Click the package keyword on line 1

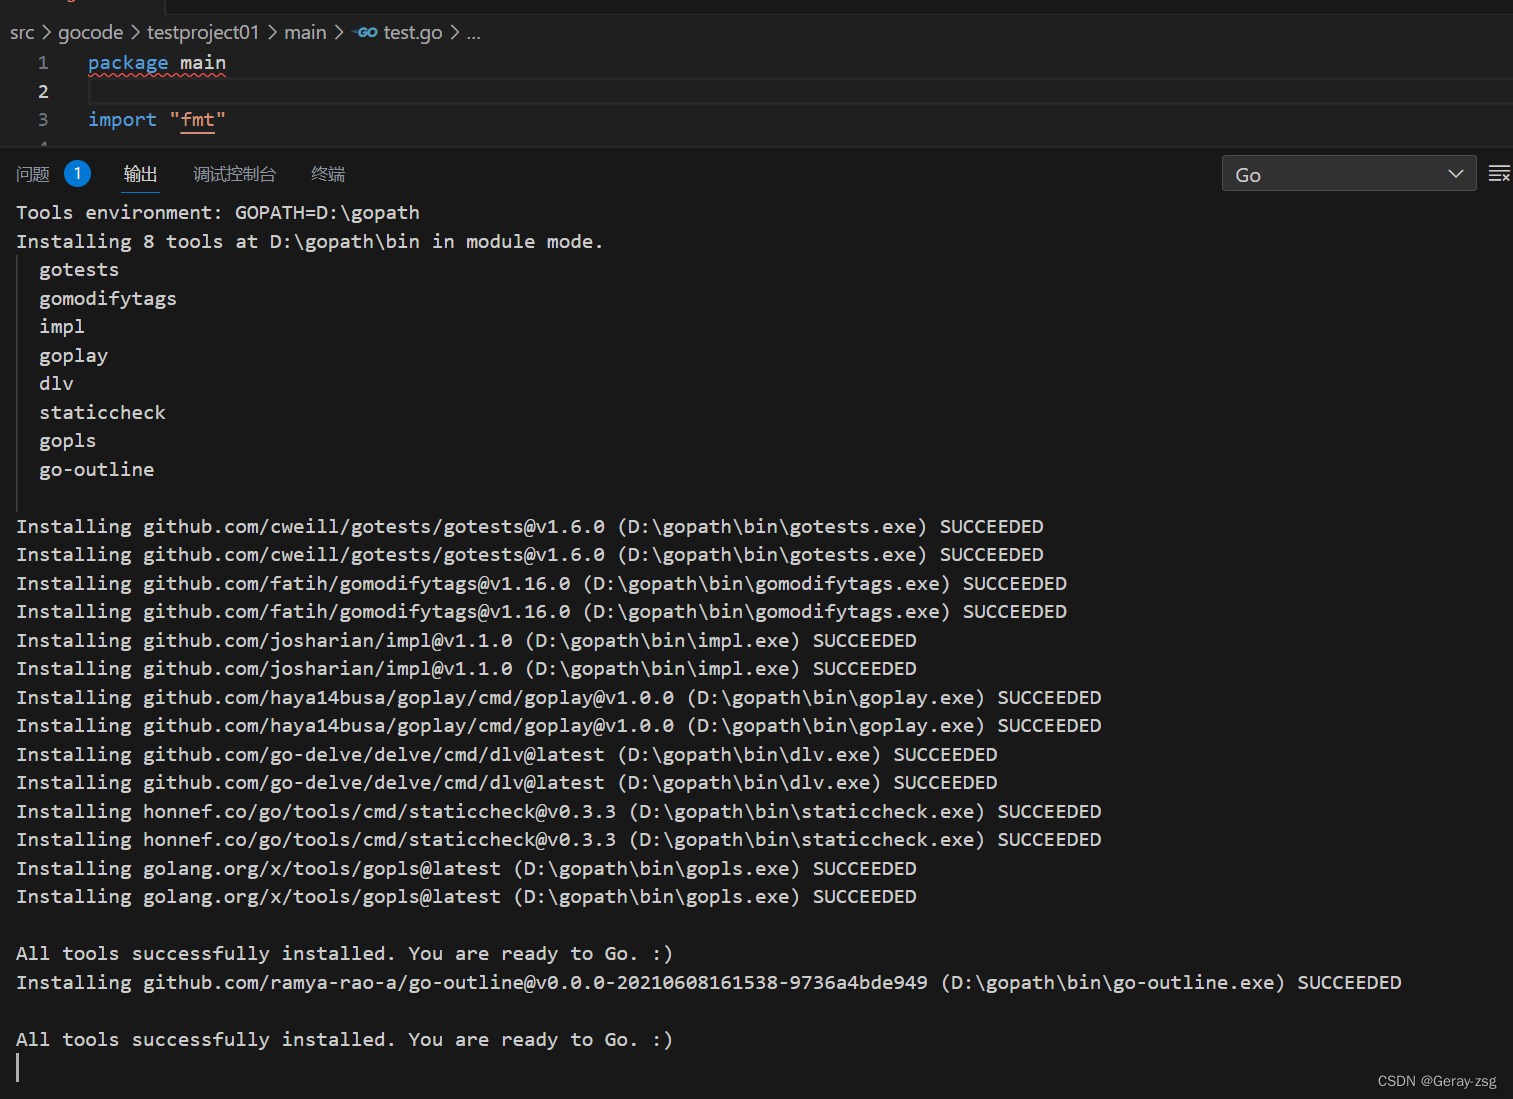128,63
